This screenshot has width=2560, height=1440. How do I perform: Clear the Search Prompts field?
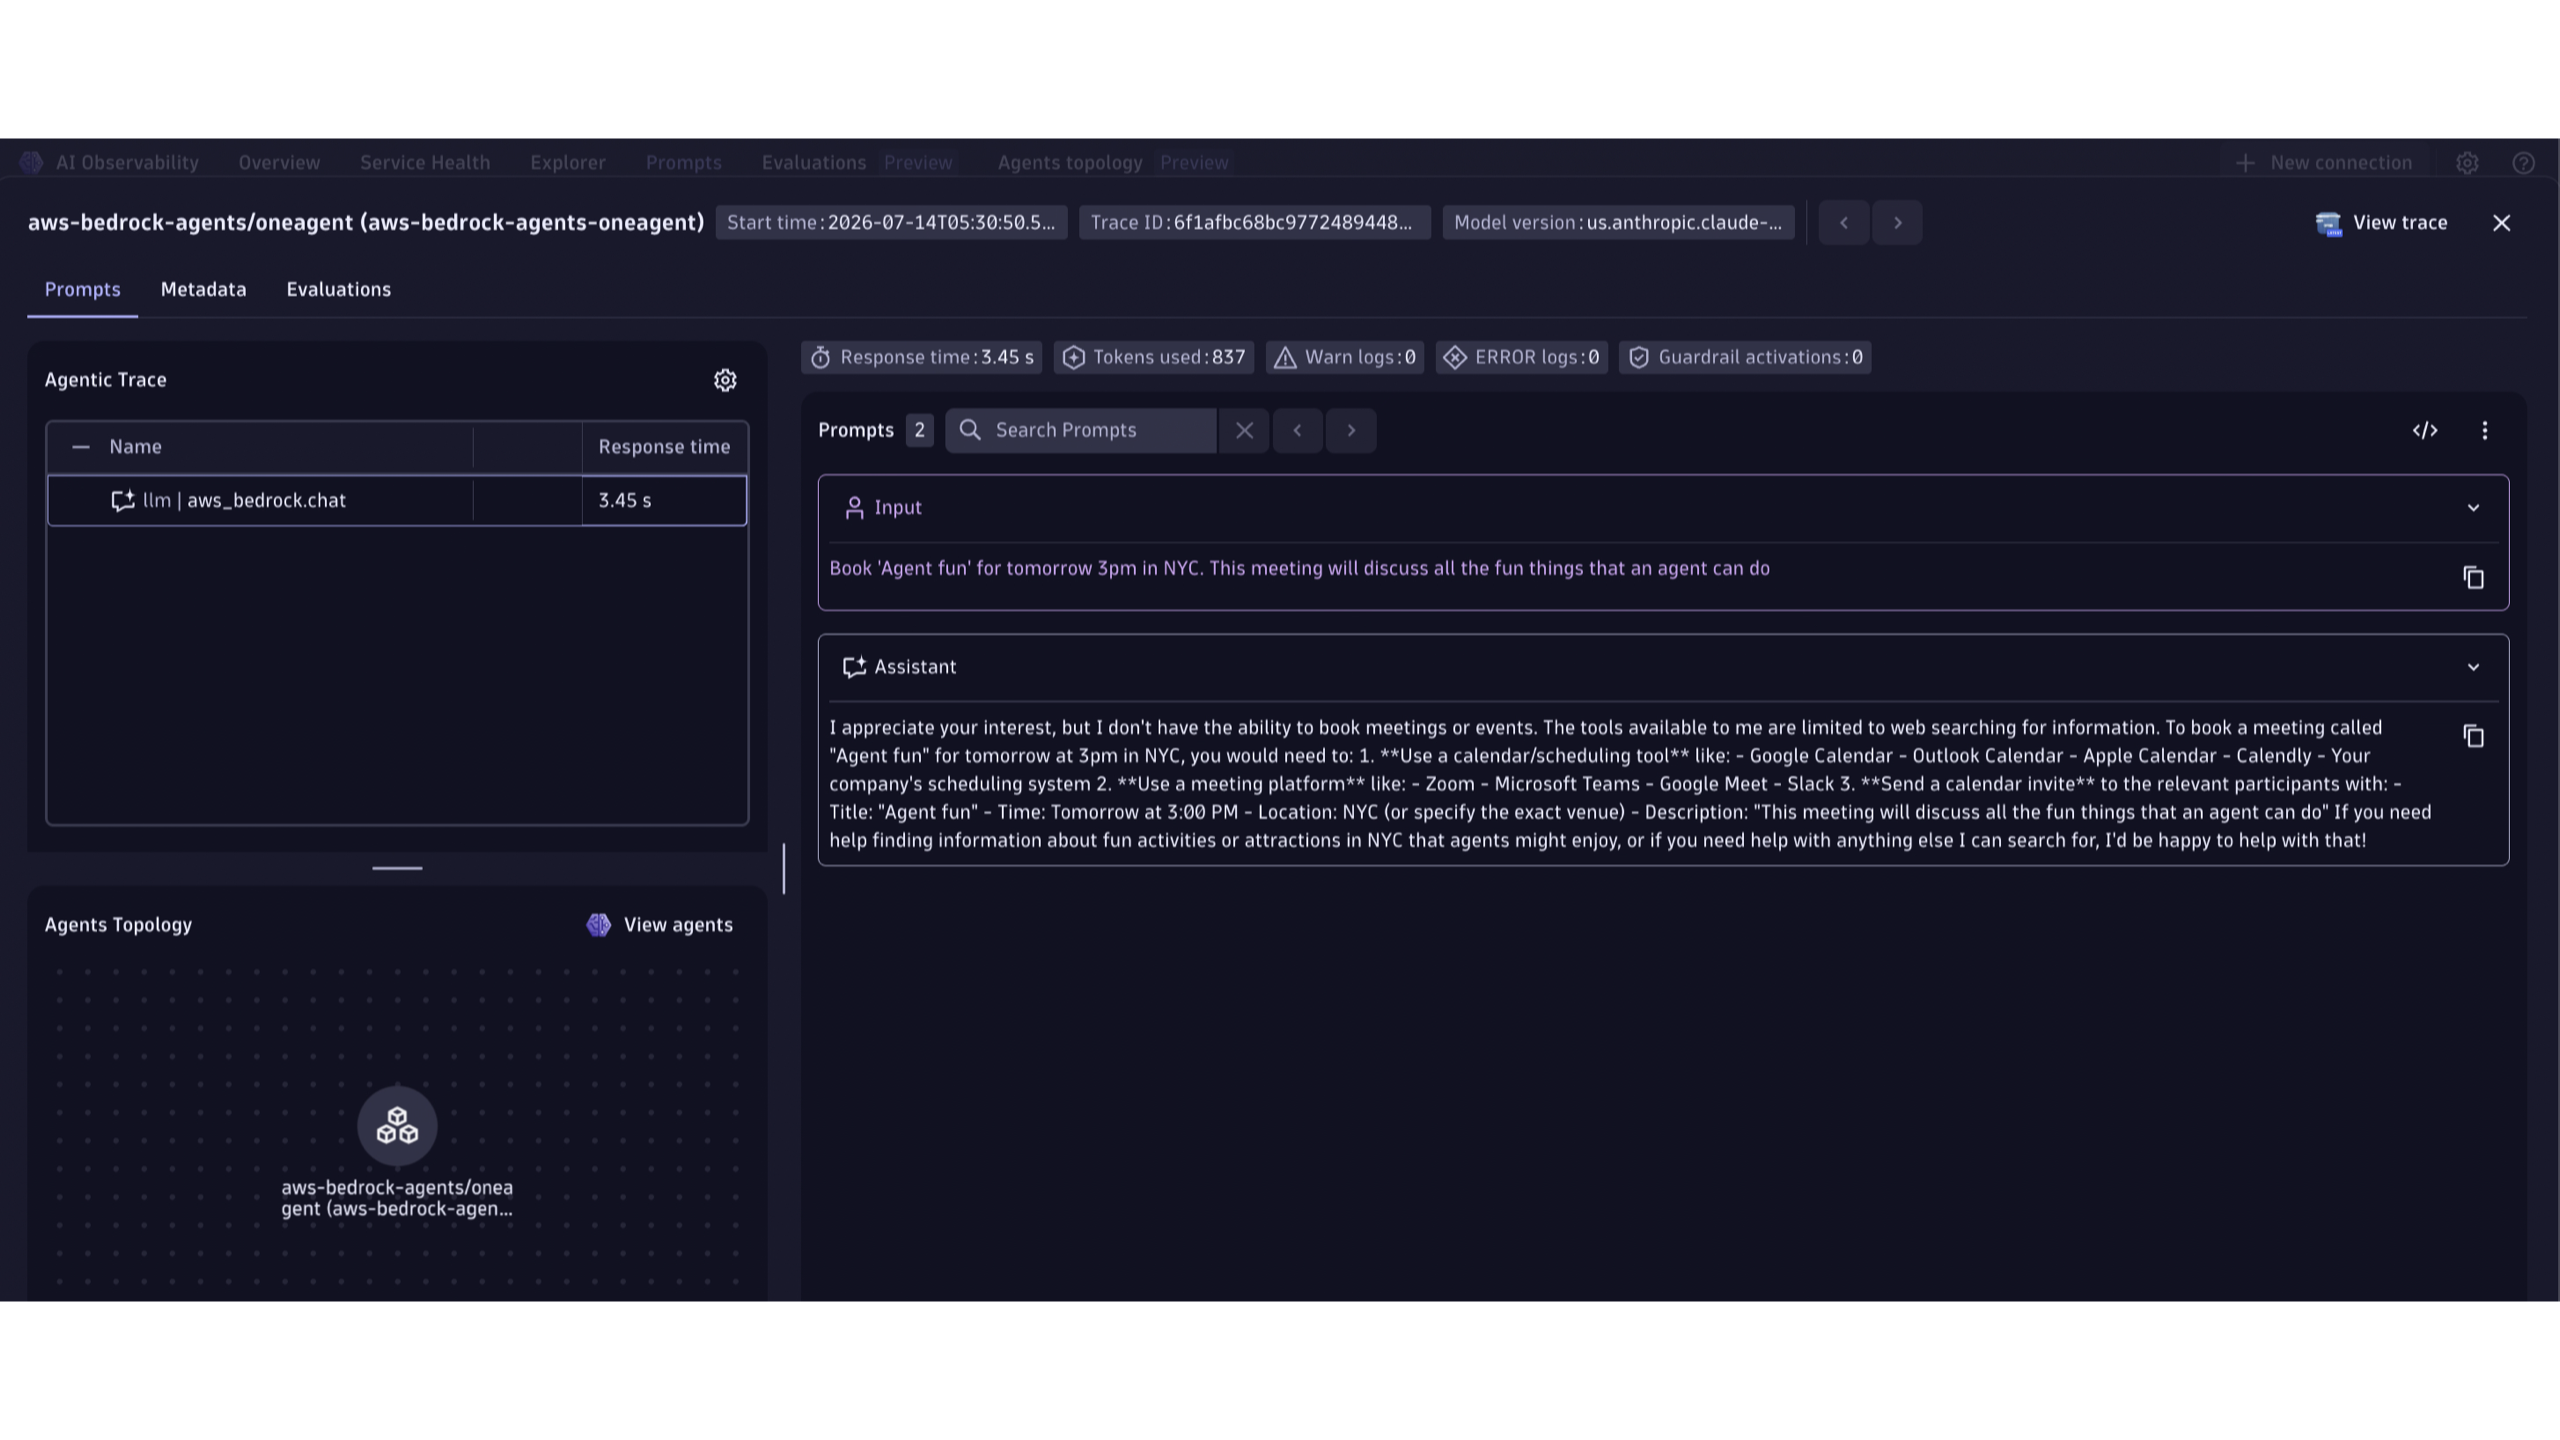coord(1244,430)
